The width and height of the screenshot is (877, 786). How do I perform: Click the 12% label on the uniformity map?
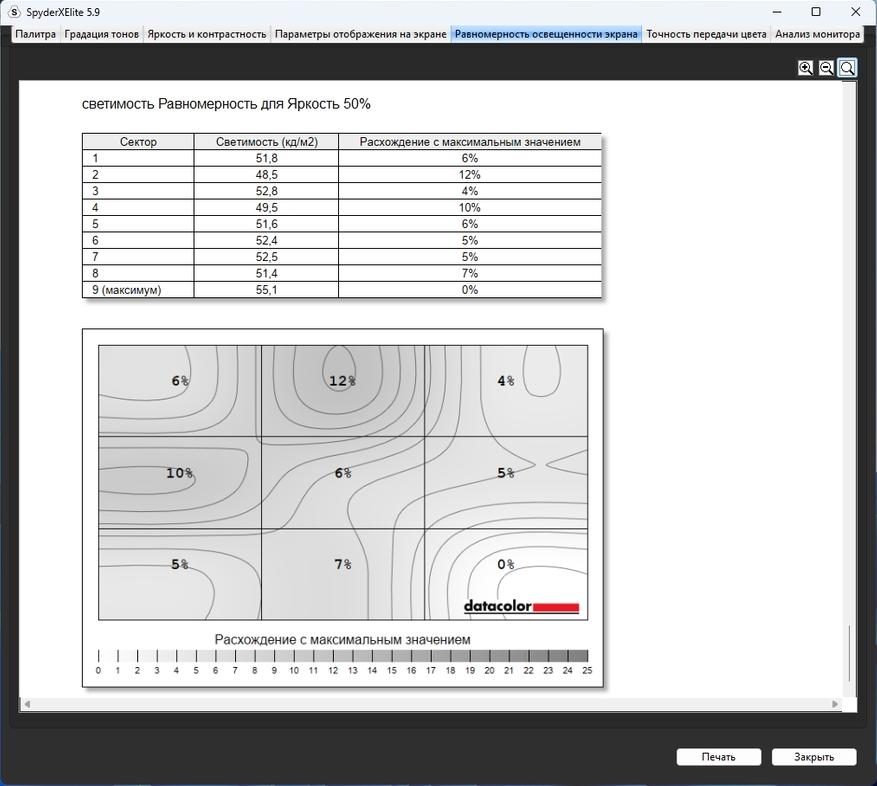pyautogui.click(x=342, y=381)
